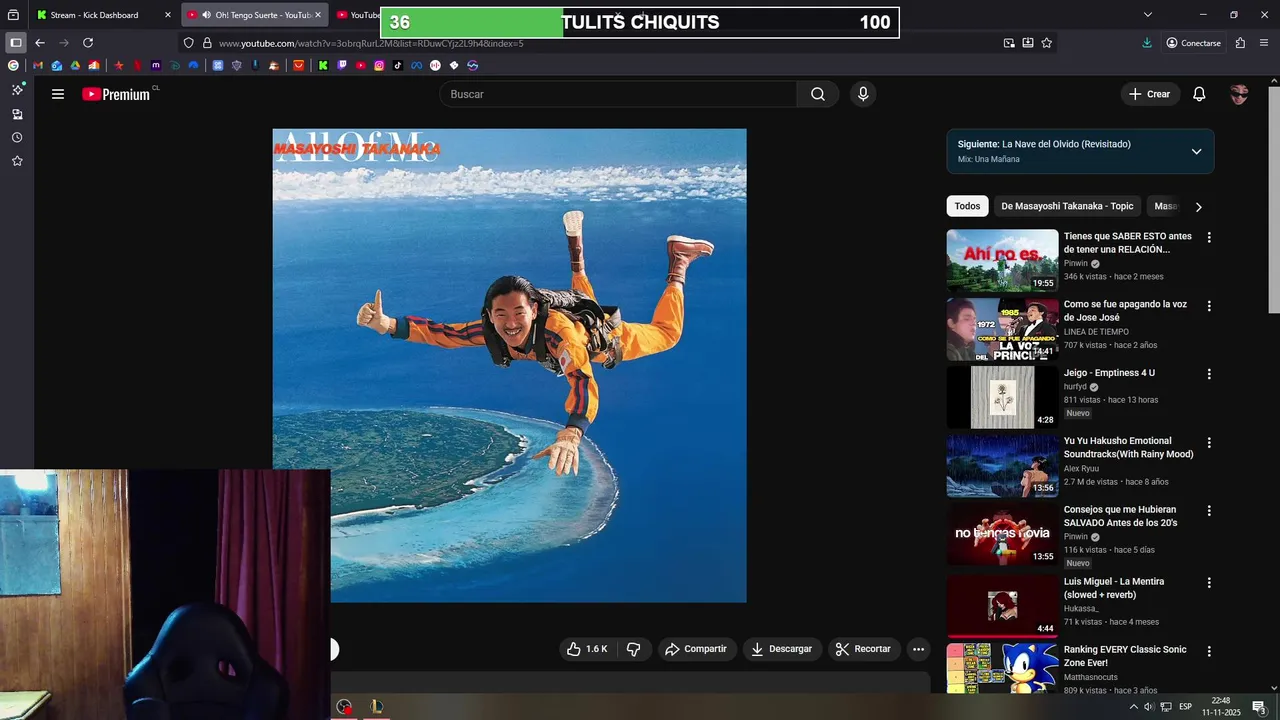
Task: Show hidden system tray icons chevron
Action: click(x=1133, y=707)
